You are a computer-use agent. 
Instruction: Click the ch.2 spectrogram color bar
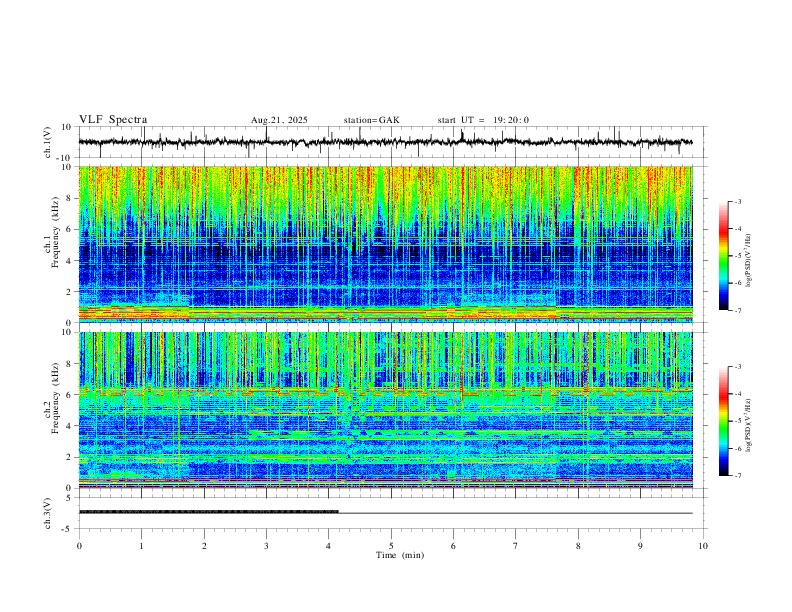[724, 421]
